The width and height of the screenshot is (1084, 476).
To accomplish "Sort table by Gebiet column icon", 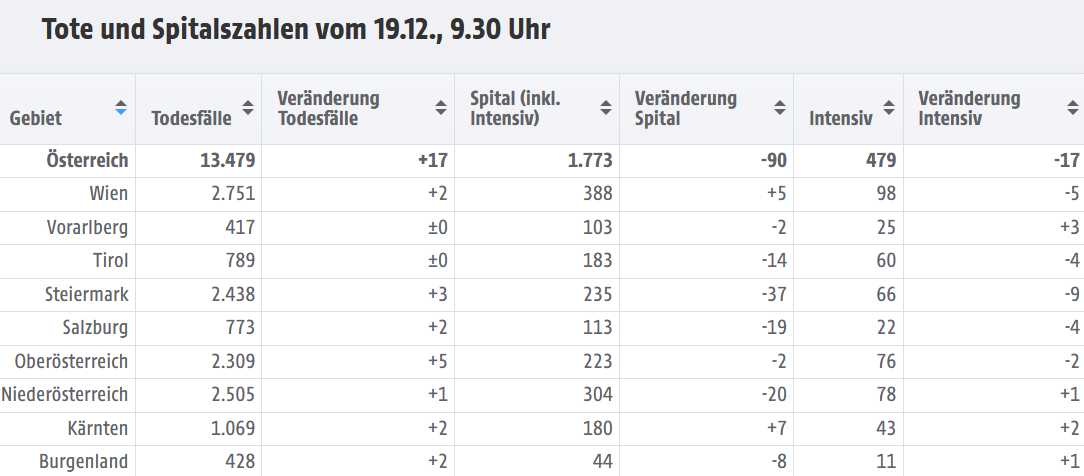I will (x=120, y=108).
